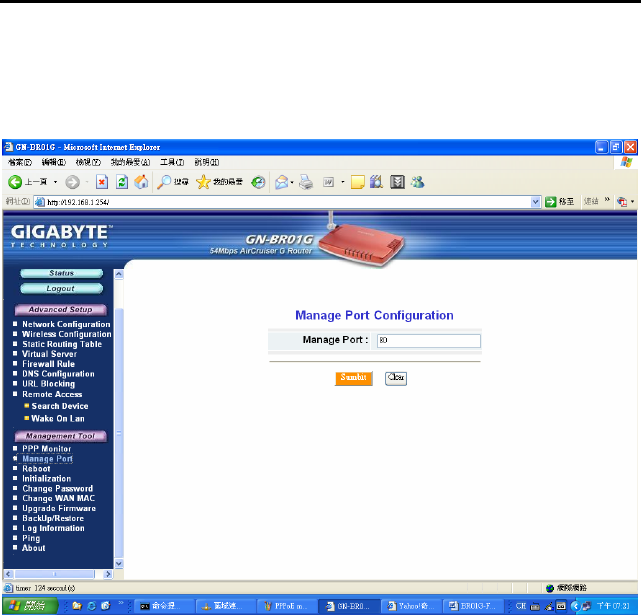This screenshot has width=641, height=615.
Task: Open PPP Monitor link
Action: pyautogui.click(x=47, y=449)
